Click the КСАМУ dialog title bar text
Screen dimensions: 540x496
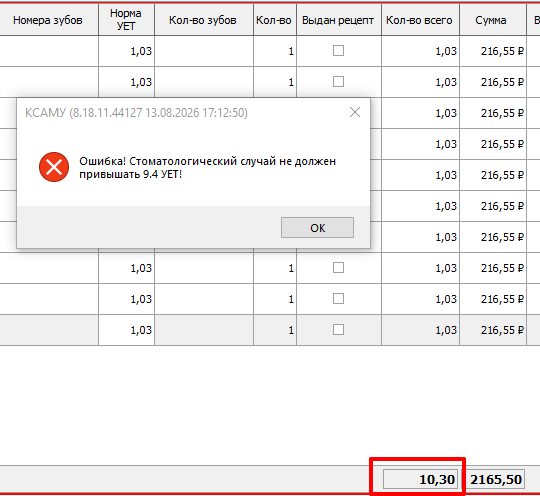136,113
